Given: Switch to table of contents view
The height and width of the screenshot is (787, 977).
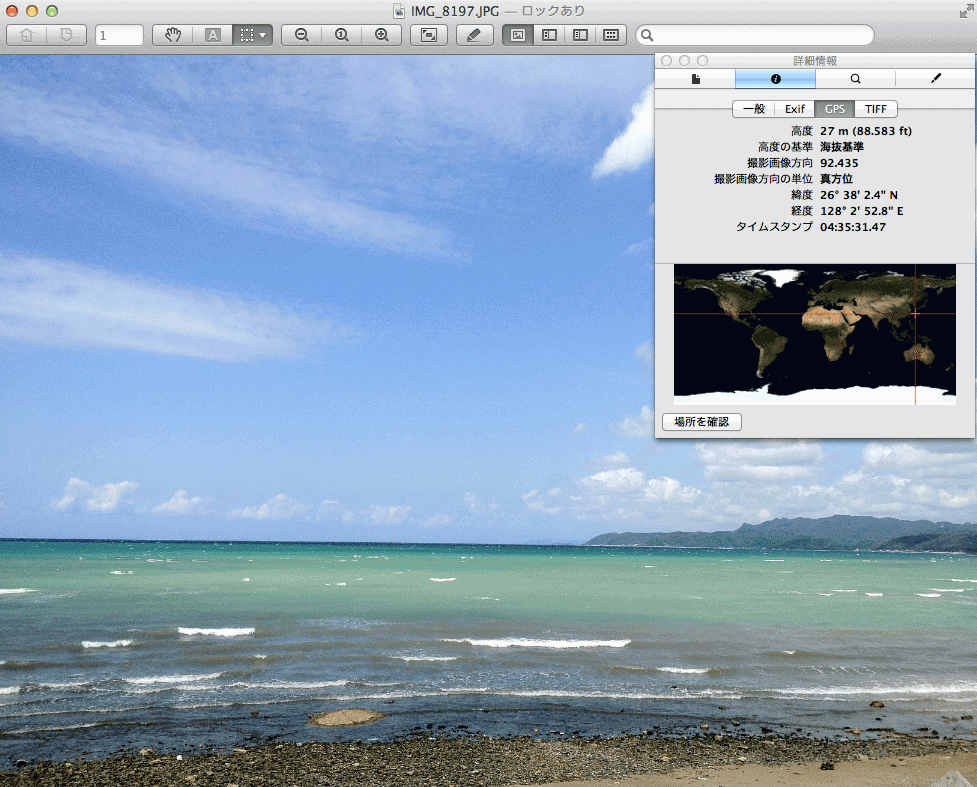Looking at the screenshot, I should [x=580, y=35].
